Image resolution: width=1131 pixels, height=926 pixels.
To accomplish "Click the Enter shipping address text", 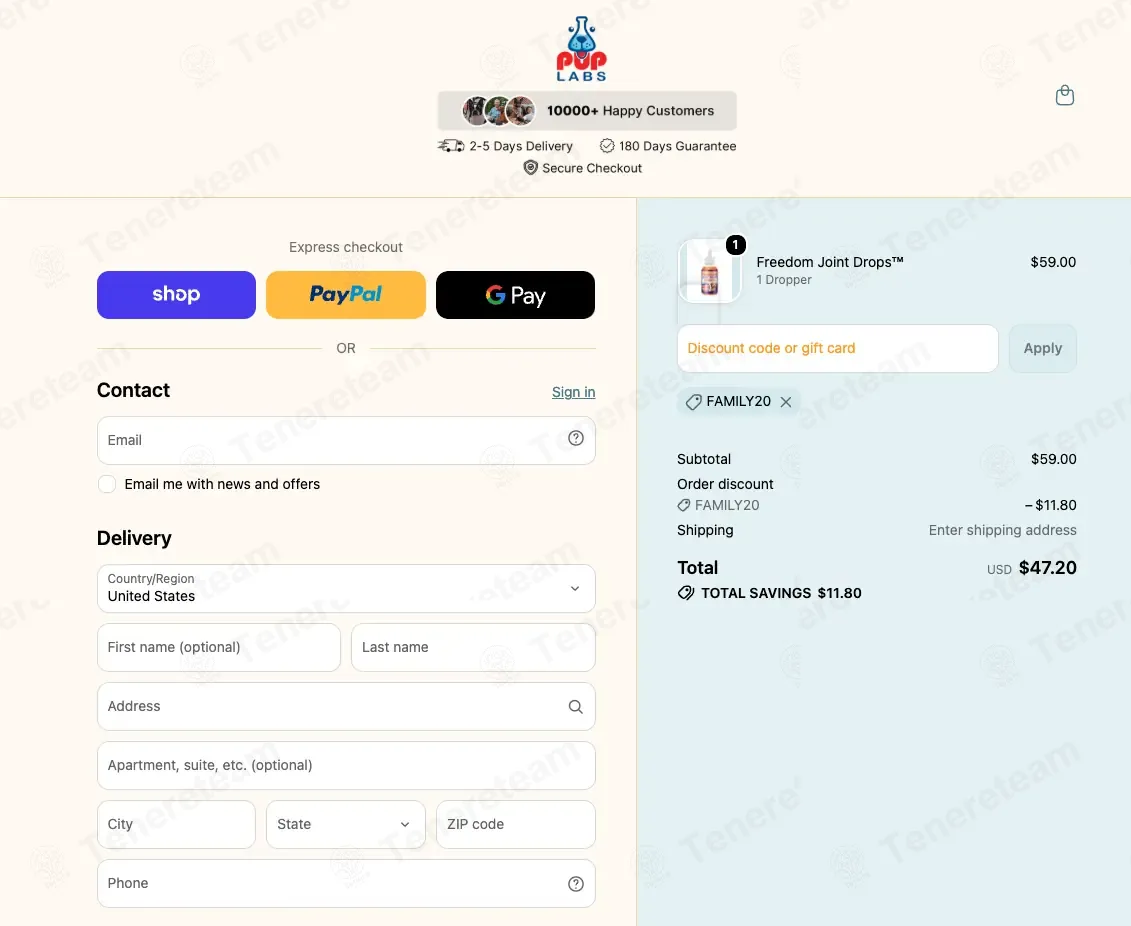I will click(1003, 530).
